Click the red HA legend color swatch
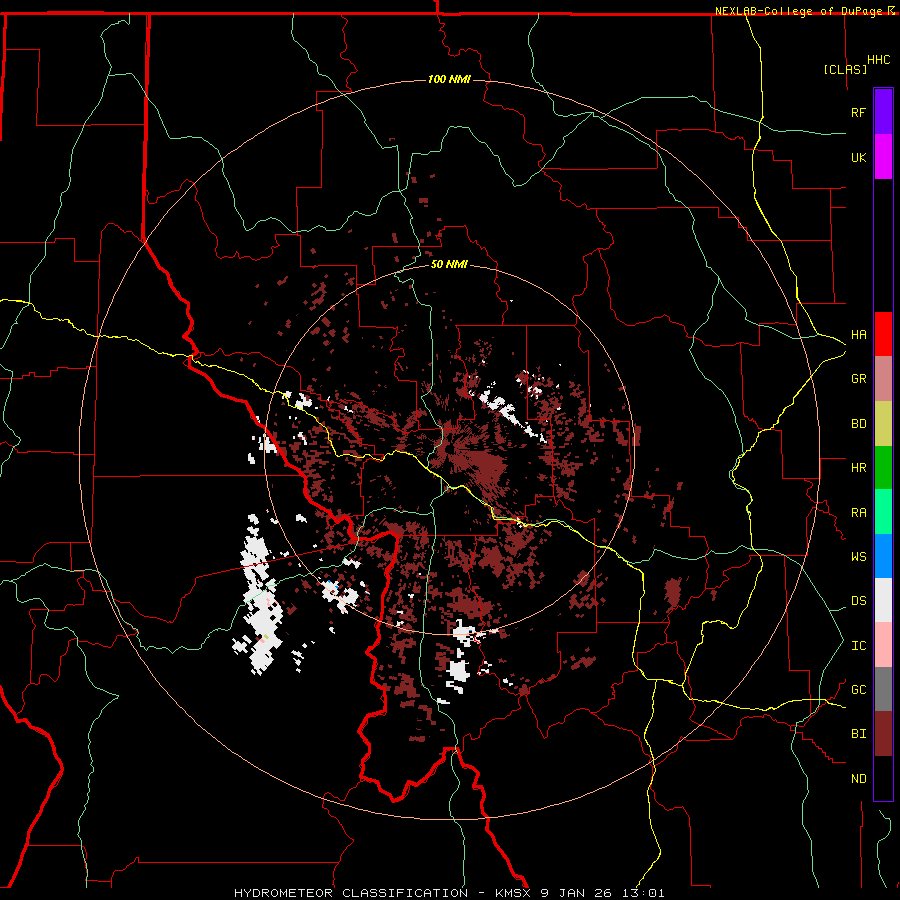 (x=883, y=334)
